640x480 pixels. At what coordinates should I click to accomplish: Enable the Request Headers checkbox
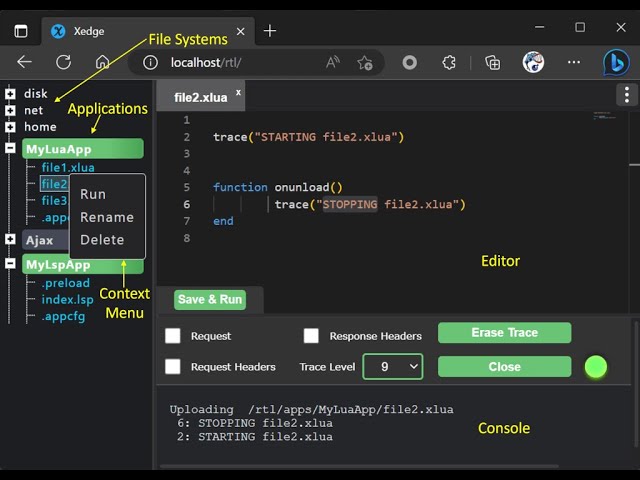[173, 367]
